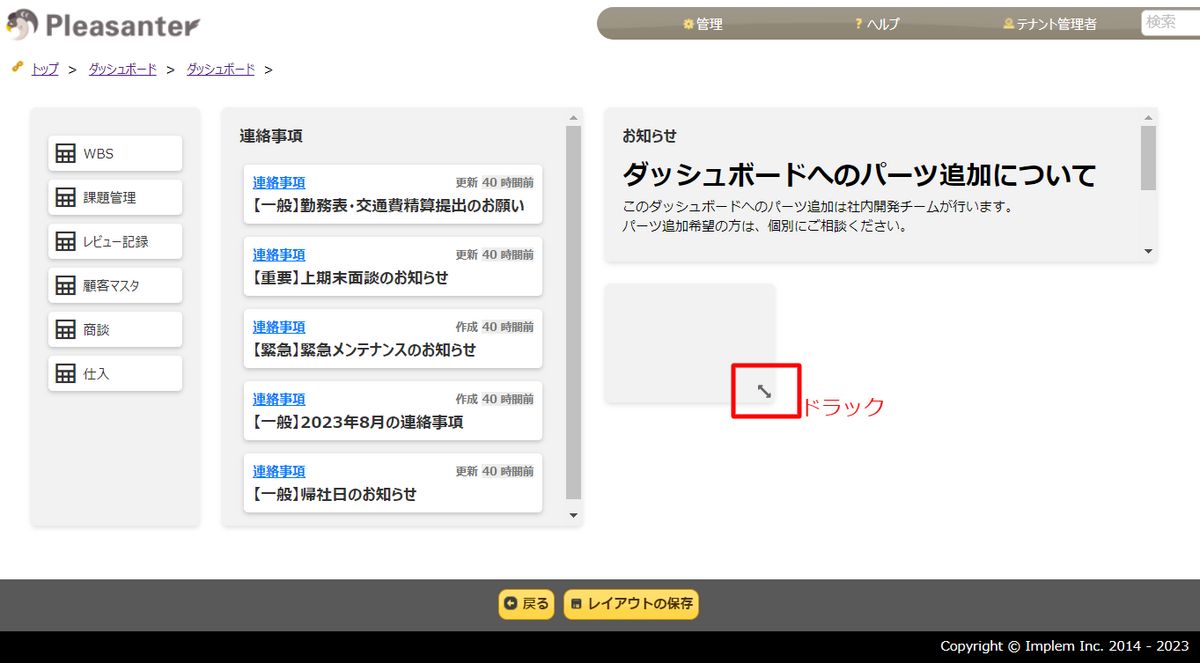Click the 顧客マスタ table icon
Viewport: 1200px width, 663px height.
tap(62, 285)
